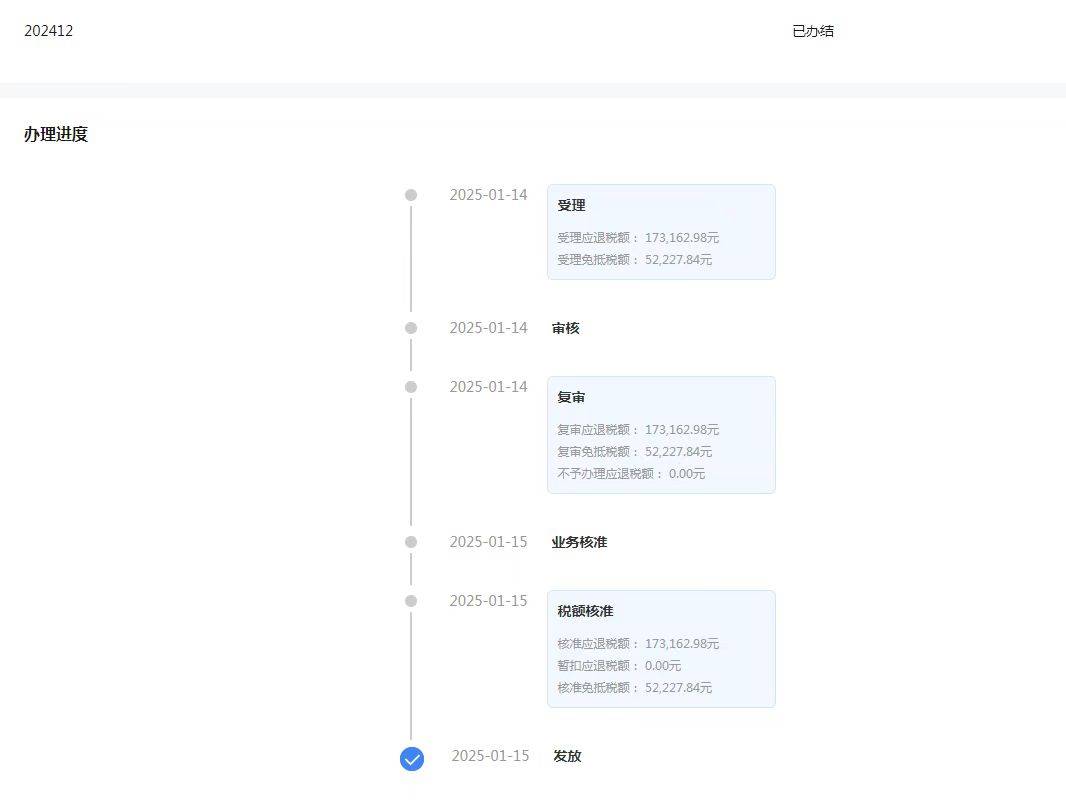This screenshot has width=1066, height=811.
Task: Select the timeline dot beside 复审
Action: [x=411, y=387]
